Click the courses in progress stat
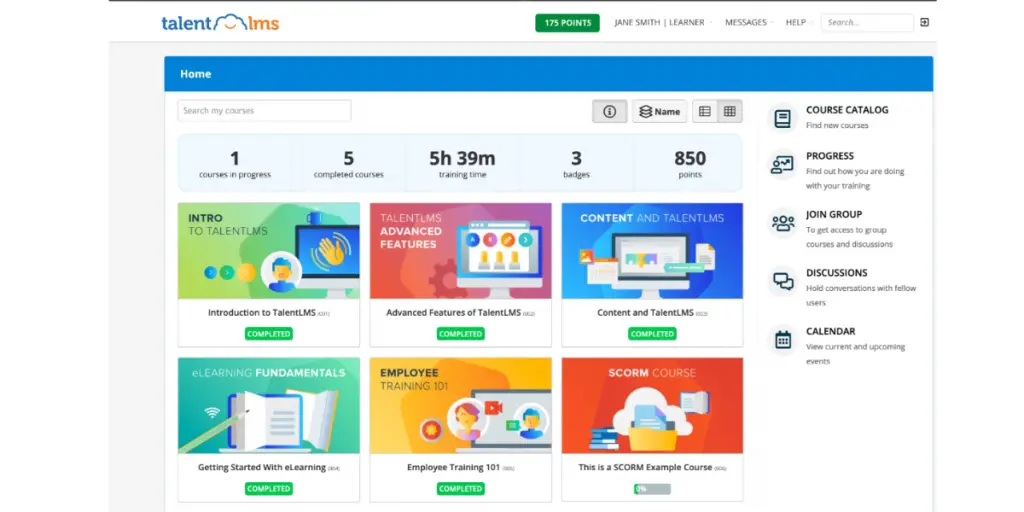 pos(235,164)
